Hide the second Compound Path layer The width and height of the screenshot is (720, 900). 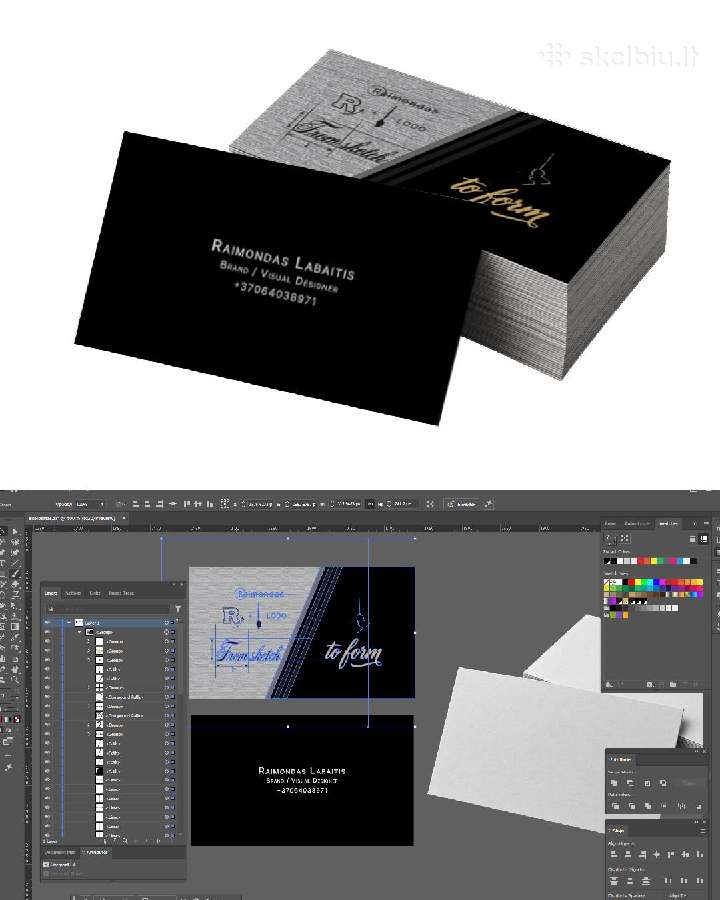pos(48,716)
